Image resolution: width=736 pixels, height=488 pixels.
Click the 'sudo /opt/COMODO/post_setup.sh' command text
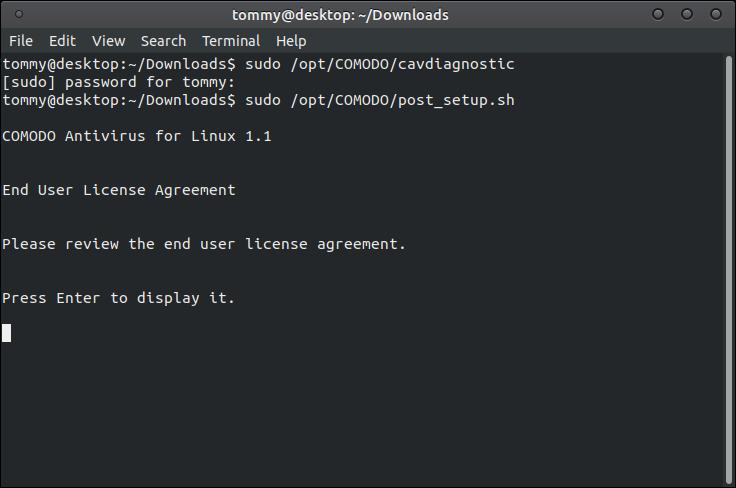pyautogui.click(x=379, y=100)
